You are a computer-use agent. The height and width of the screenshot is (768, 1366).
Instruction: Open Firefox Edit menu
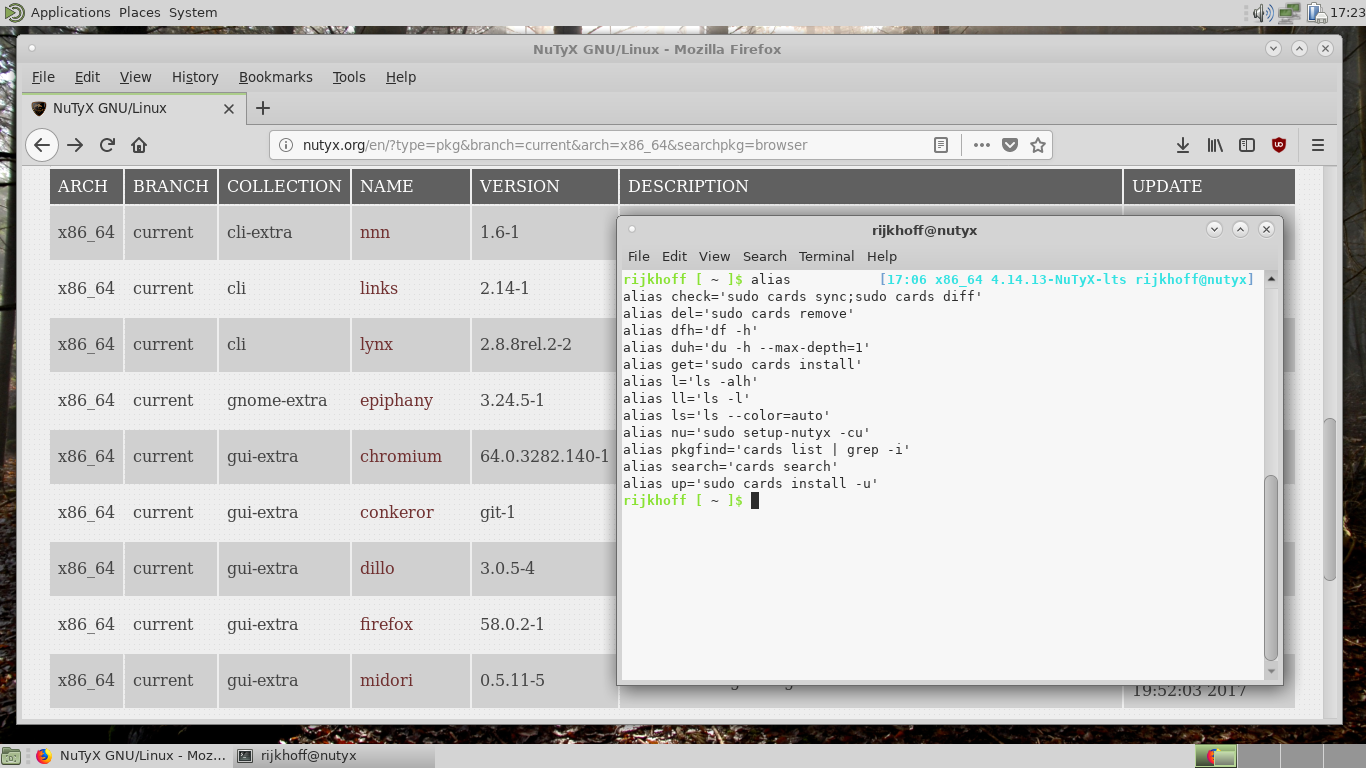pos(87,77)
